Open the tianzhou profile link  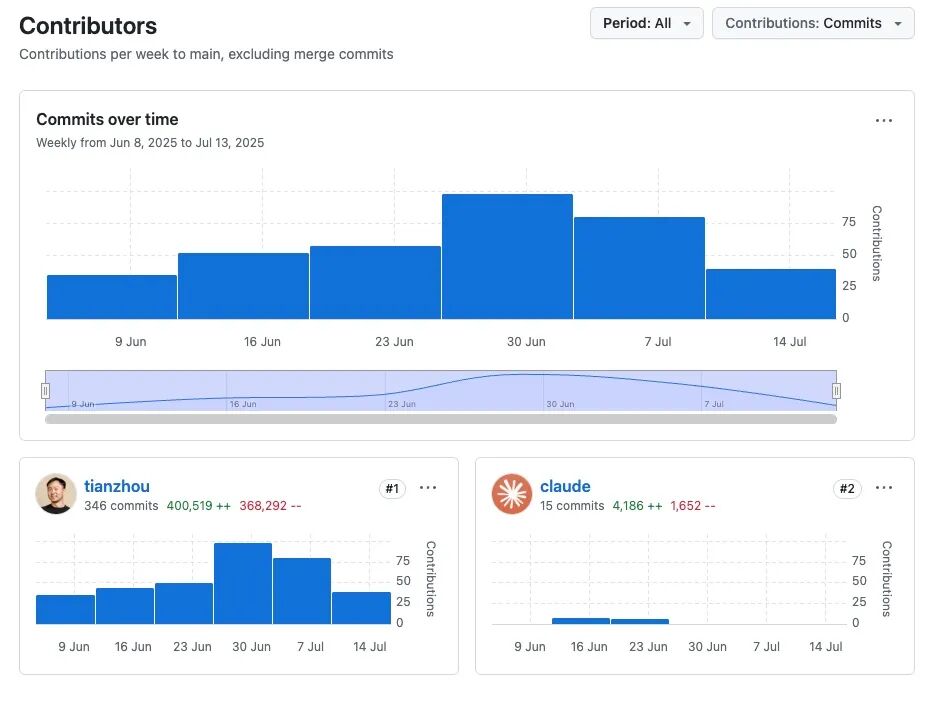pyautogui.click(x=117, y=486)
